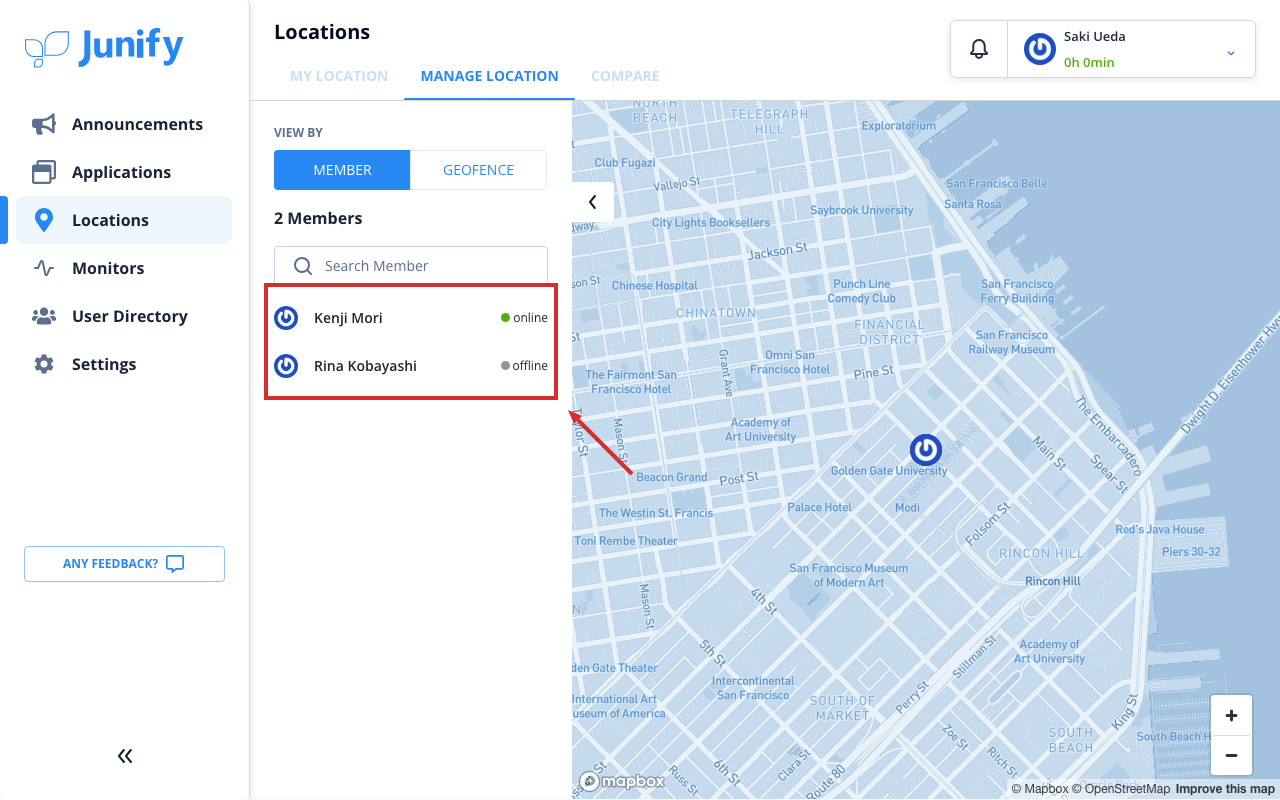Click Rina Kobayashi's offline status
This screenshot has width=1280, height=800.
(524, 366)
